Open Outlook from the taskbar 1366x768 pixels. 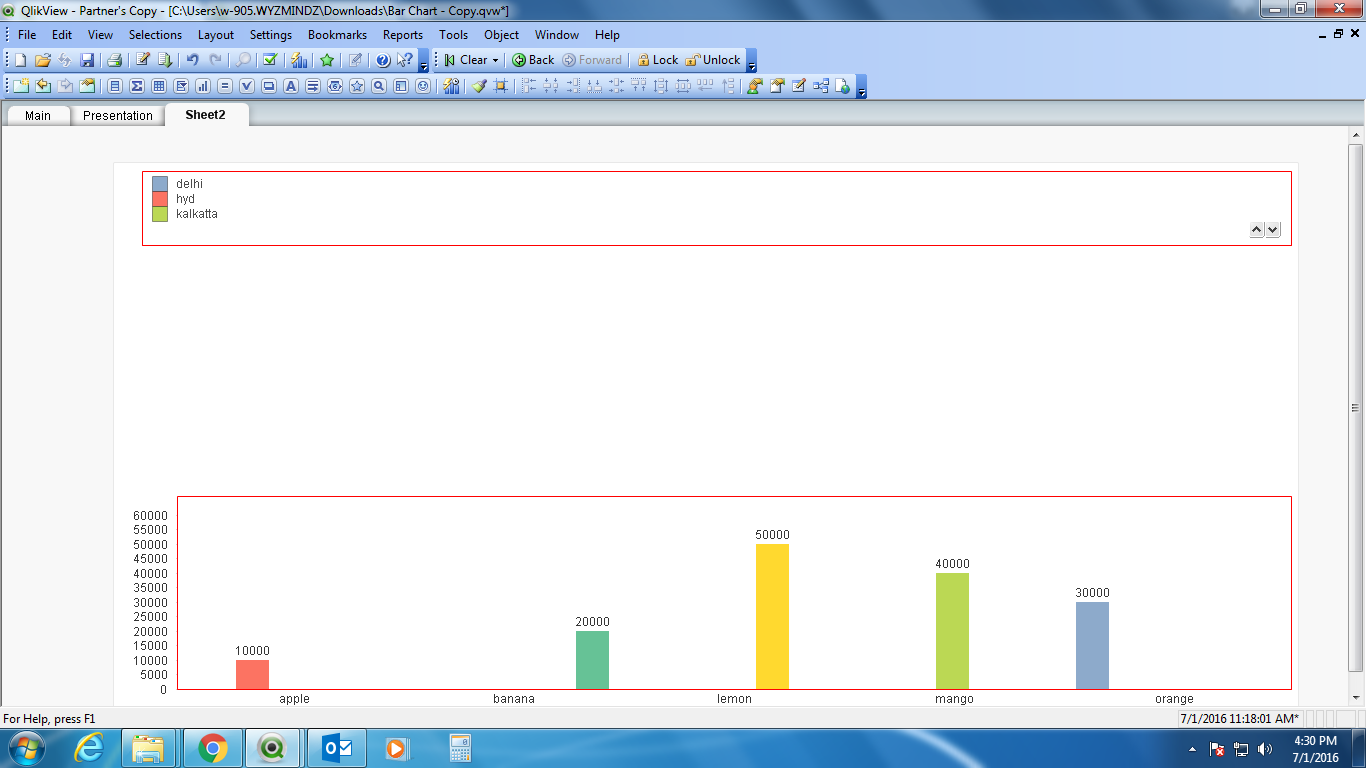(x=337, y=748)
